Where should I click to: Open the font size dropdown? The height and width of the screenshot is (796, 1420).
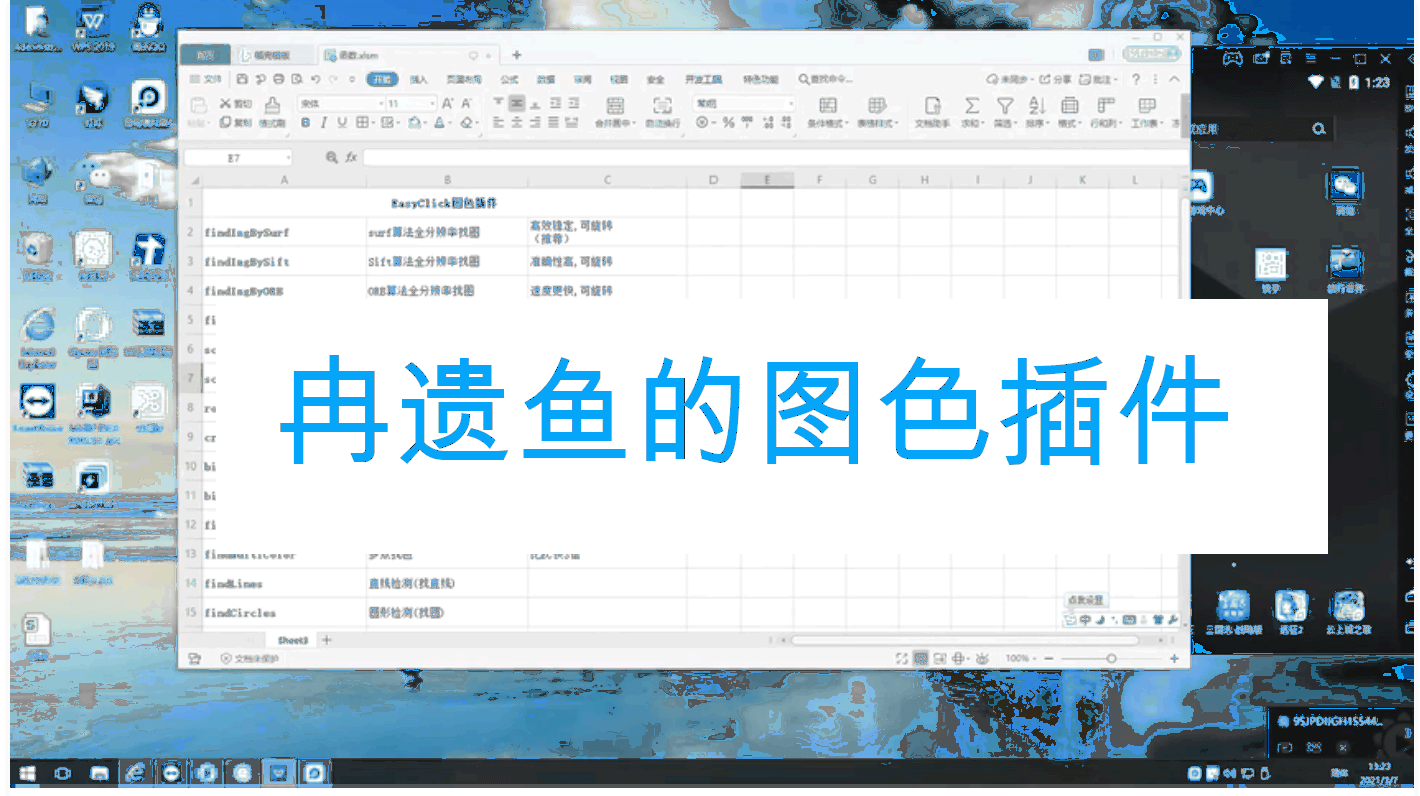pos(432,103)
